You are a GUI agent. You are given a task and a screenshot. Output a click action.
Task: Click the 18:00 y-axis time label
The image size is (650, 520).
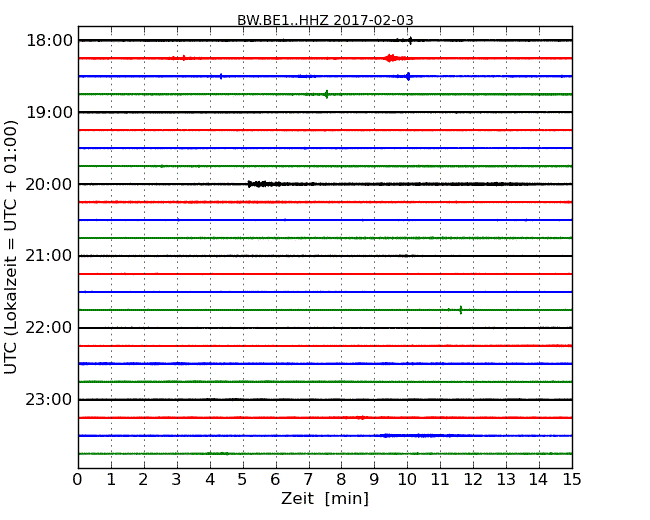click(x=49, y=41)
